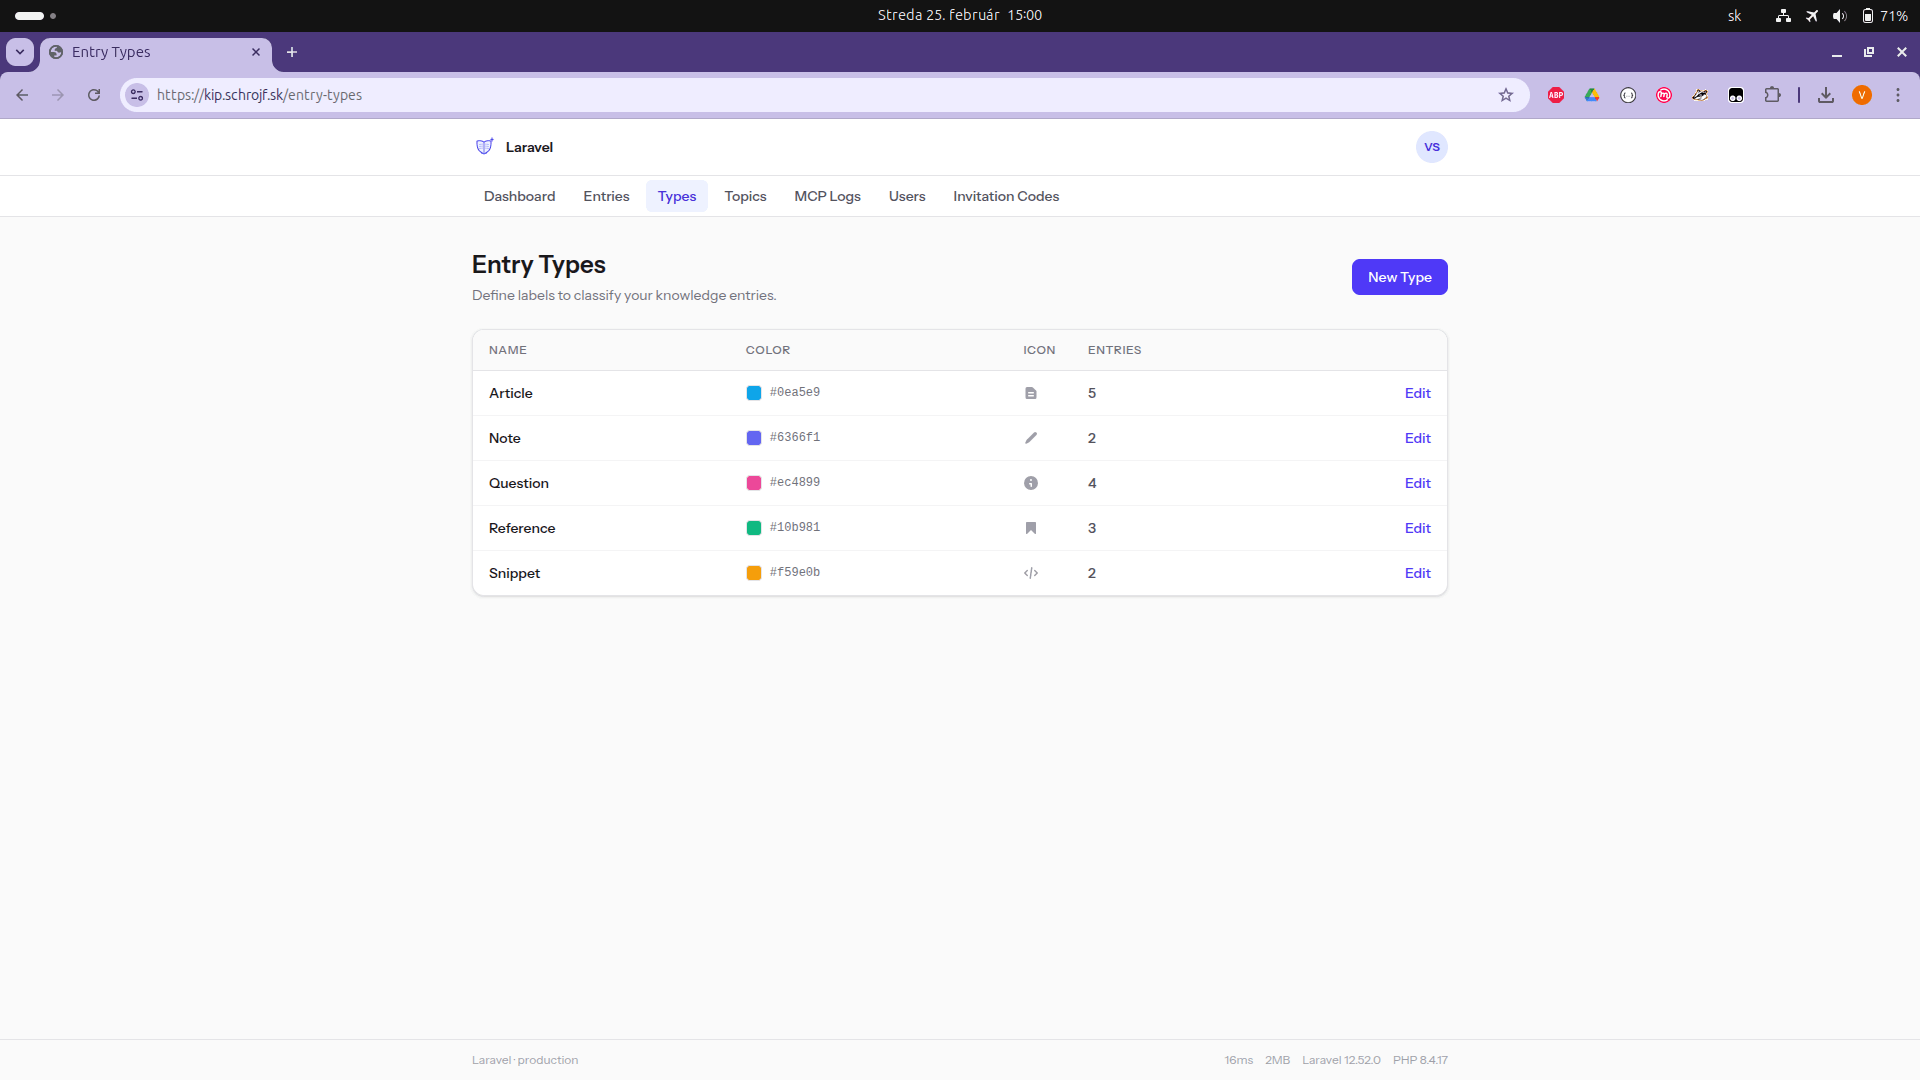Click the activities pill in the top bar
This screenshot has width=1920, height=1080.
(x=29, y=15)
